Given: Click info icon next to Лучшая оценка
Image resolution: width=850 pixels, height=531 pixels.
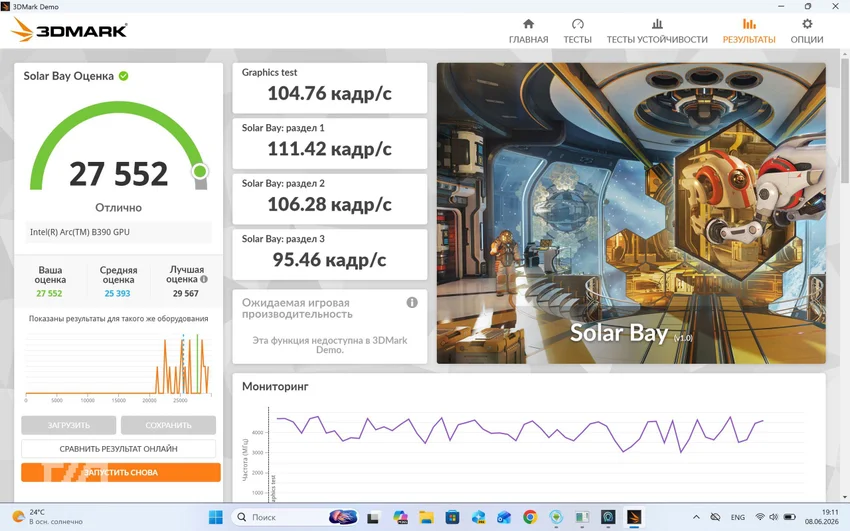Looking at the screenshot, I should (x=204, y=280).
